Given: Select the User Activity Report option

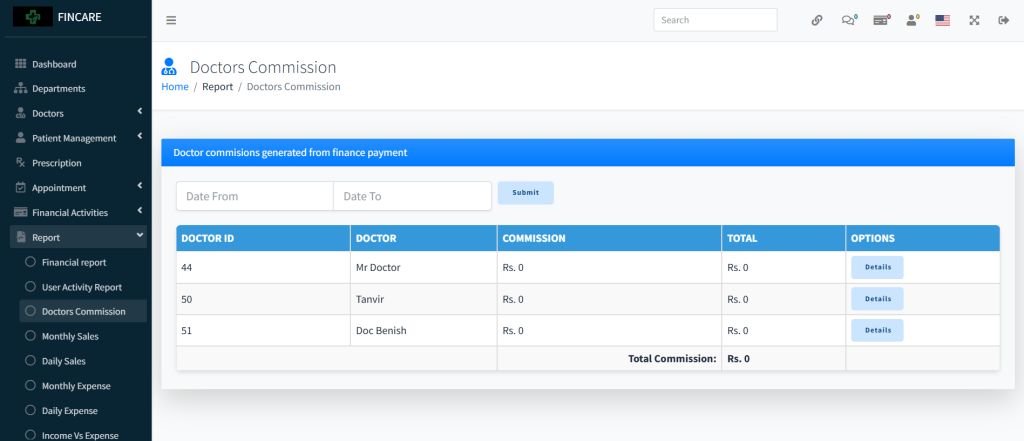Looking at the screenshot, I should pyautogui.click(x=81, y=287).
